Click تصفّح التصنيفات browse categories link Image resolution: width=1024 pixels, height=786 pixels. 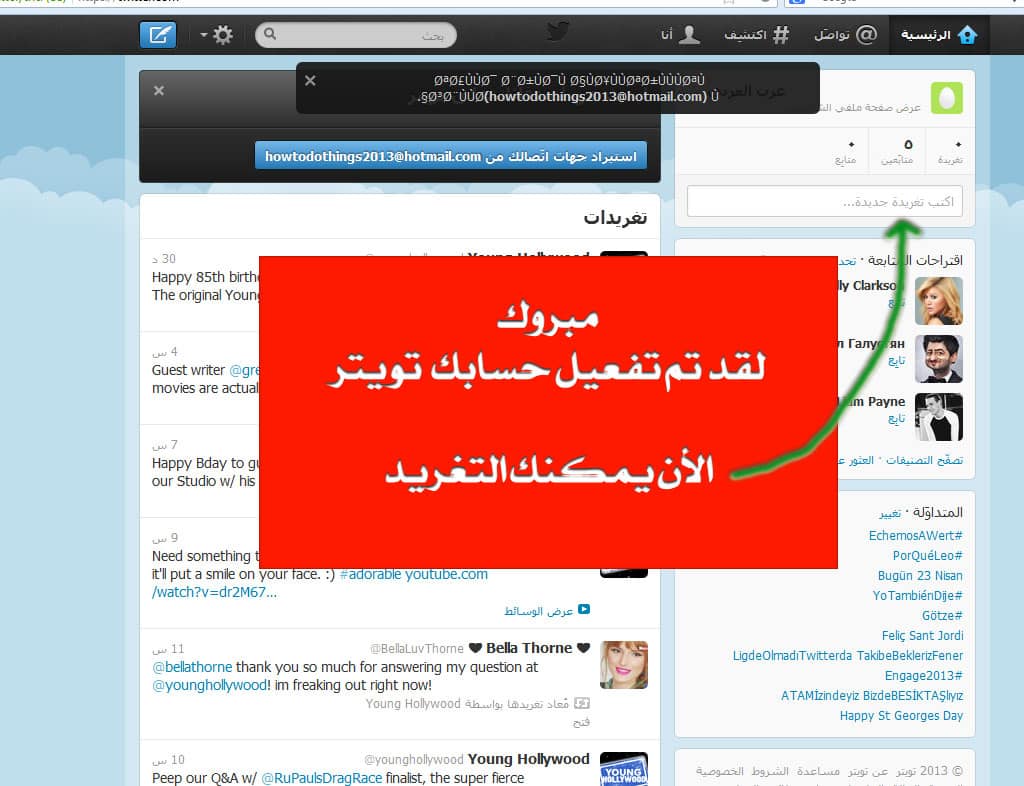924,460
